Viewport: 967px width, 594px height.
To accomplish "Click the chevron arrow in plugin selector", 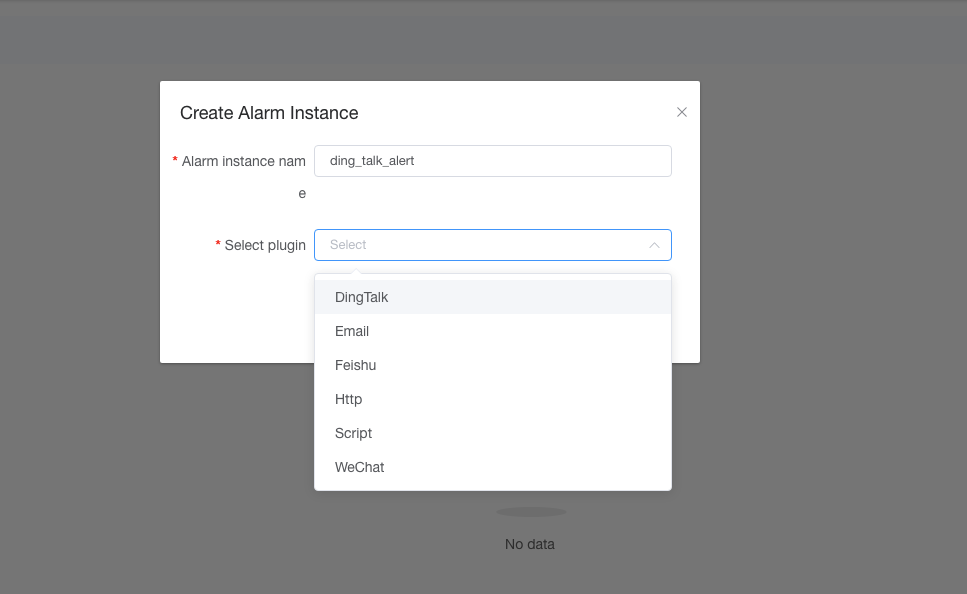I will [654, 245].
